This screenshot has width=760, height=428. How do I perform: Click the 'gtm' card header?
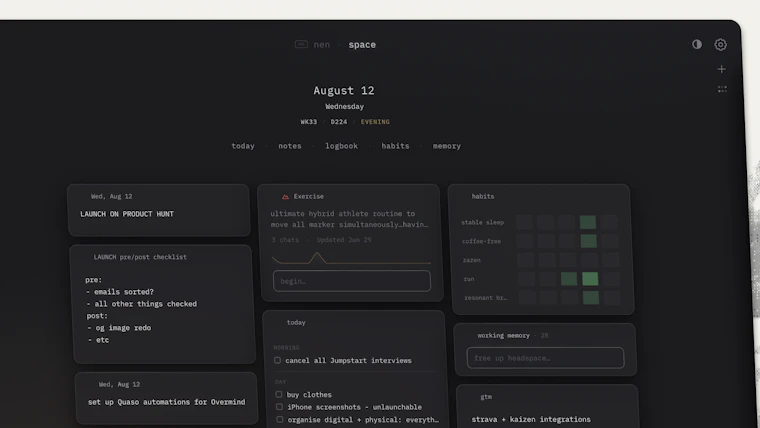point(486,396)
